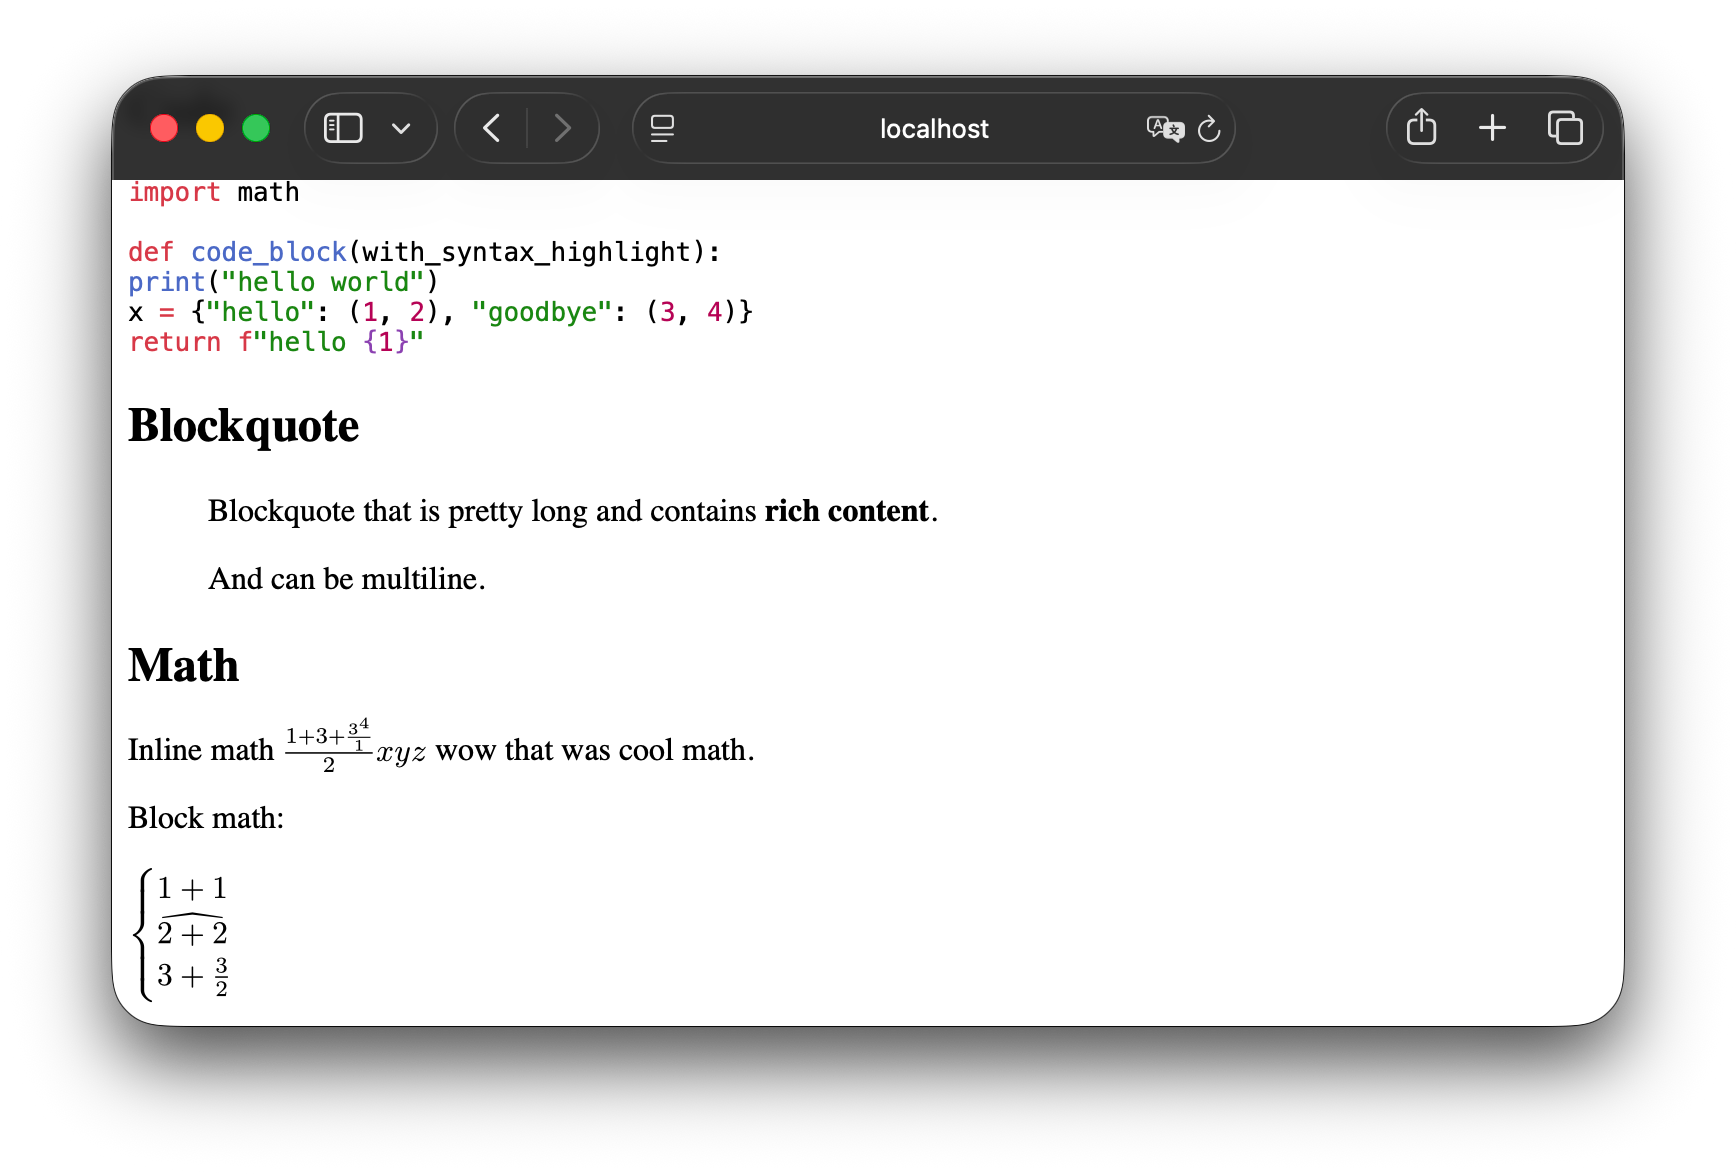
Task: Reload the localhost page
Action: (1210, 128)
